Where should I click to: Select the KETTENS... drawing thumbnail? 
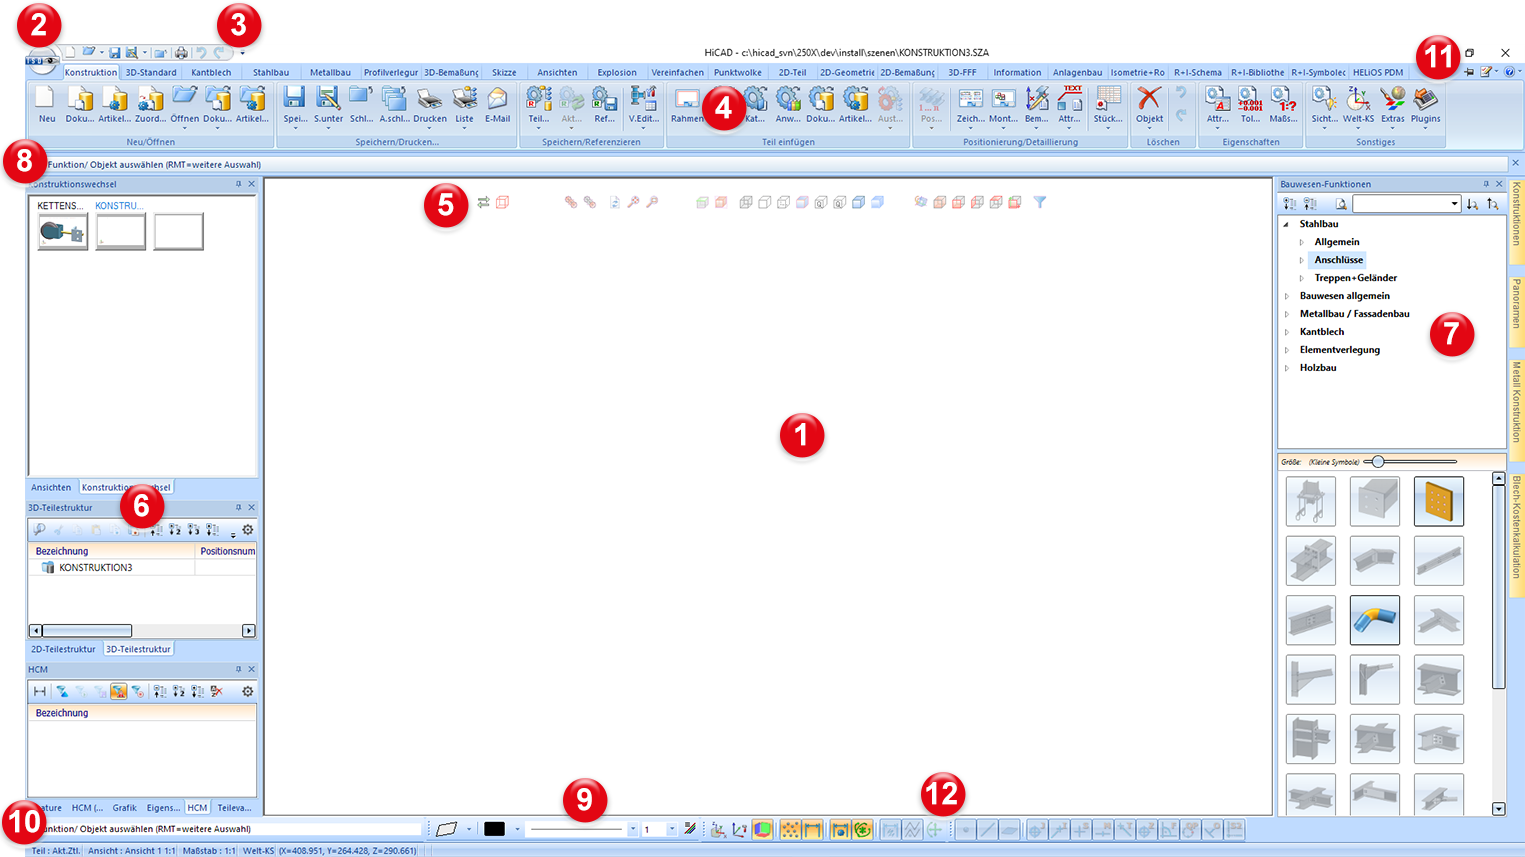tap(63, 232)
